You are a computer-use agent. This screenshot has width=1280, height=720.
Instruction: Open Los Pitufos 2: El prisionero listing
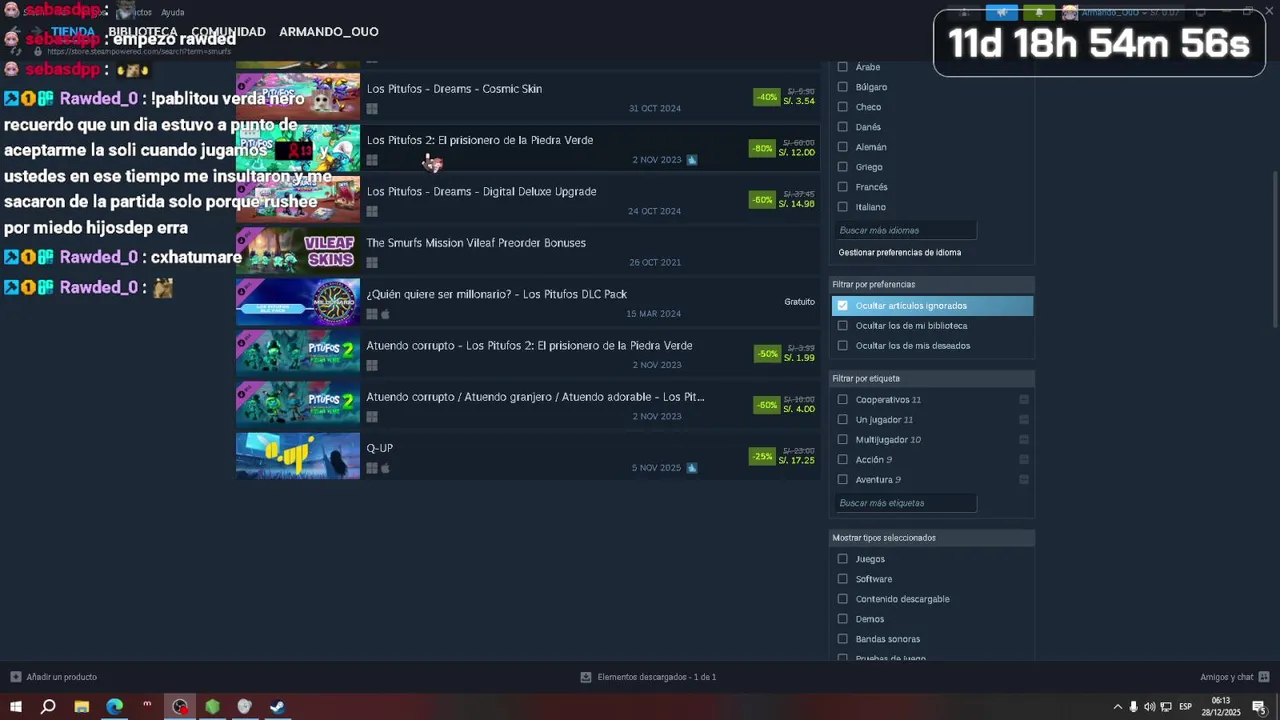coord(528,148)
